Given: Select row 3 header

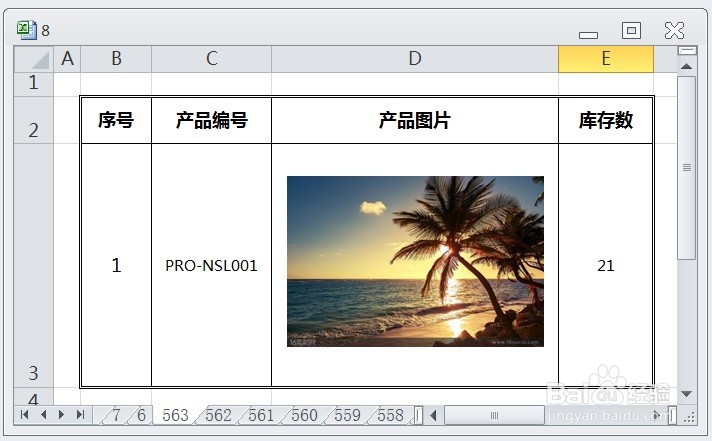Looking at the screenshot, I should (34, 265).
